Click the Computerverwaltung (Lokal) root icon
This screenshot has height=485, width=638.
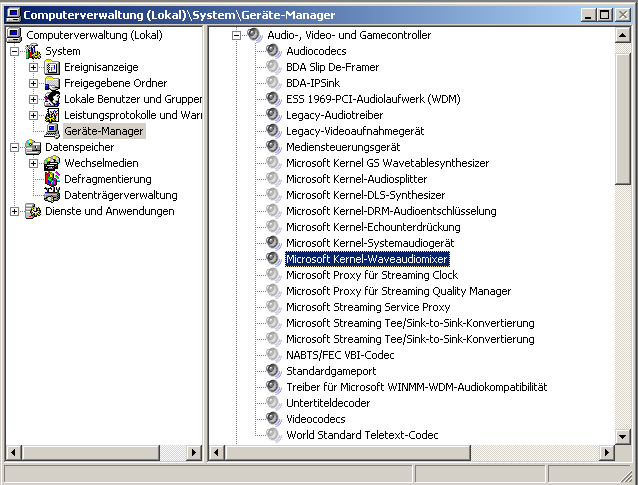click(14, 35)
